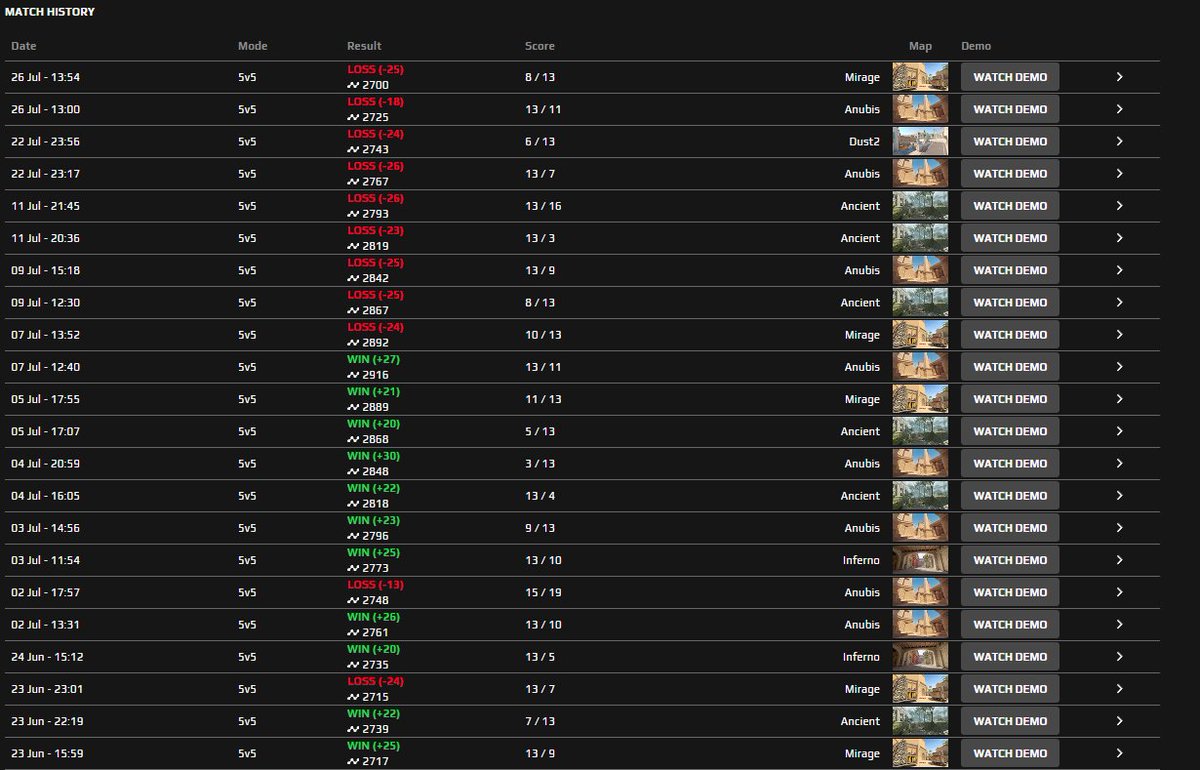Select the WIN (+30) result text

click(373, 456)
